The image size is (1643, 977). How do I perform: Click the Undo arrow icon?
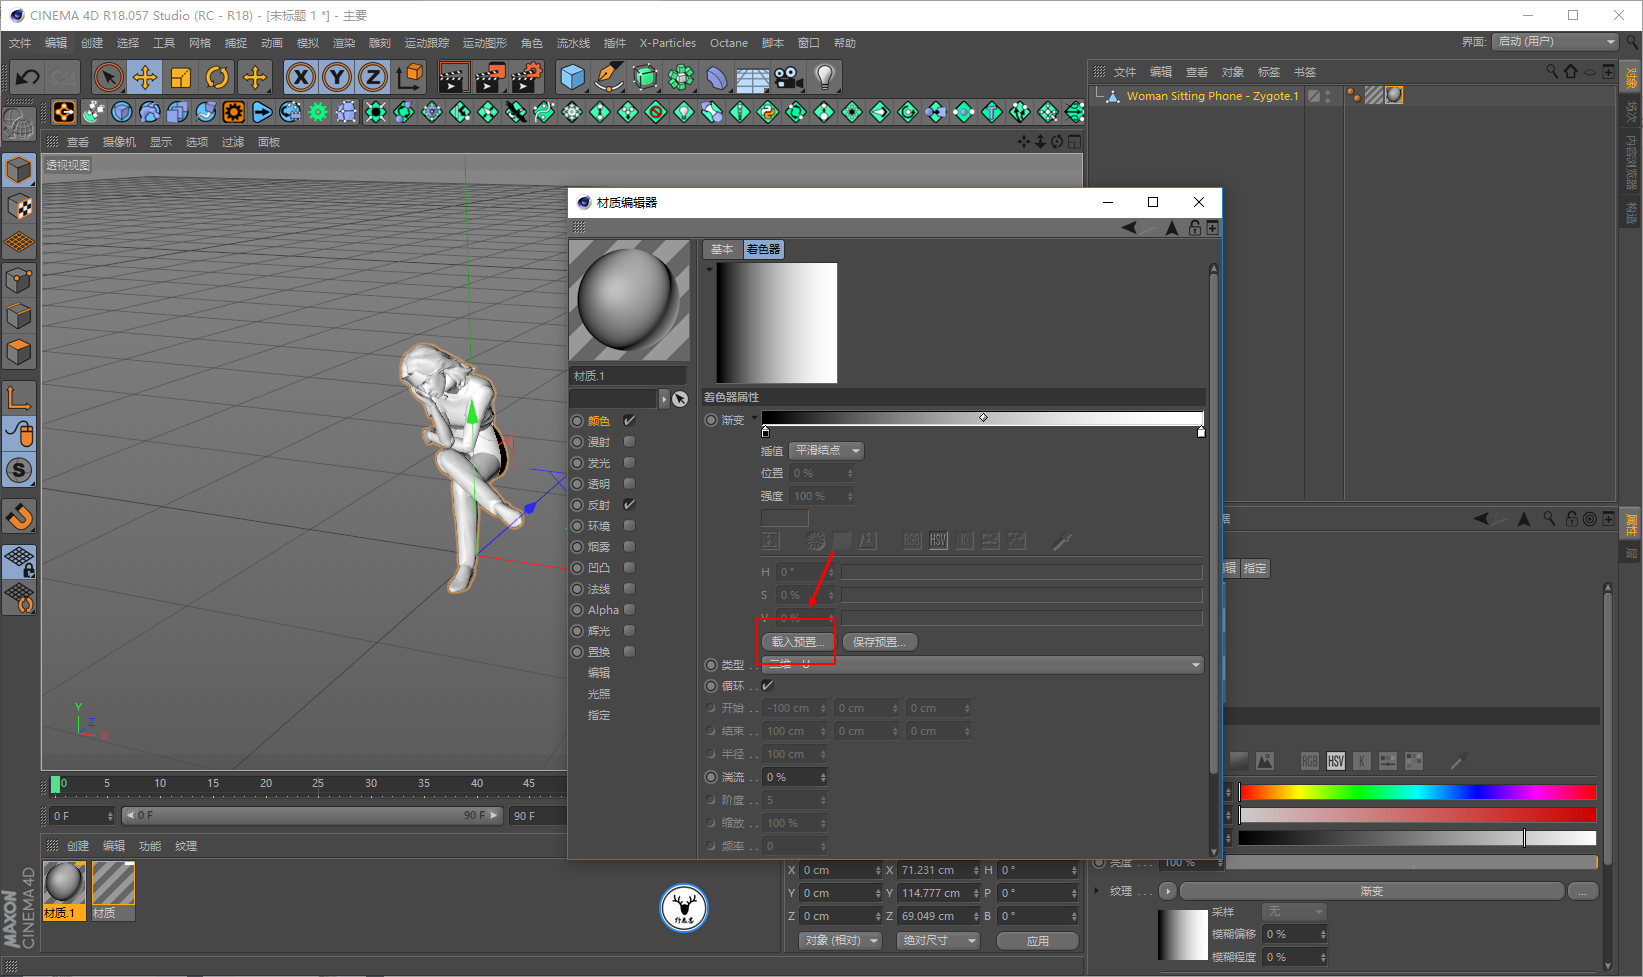pyautogui.click(x=28, y=77)
